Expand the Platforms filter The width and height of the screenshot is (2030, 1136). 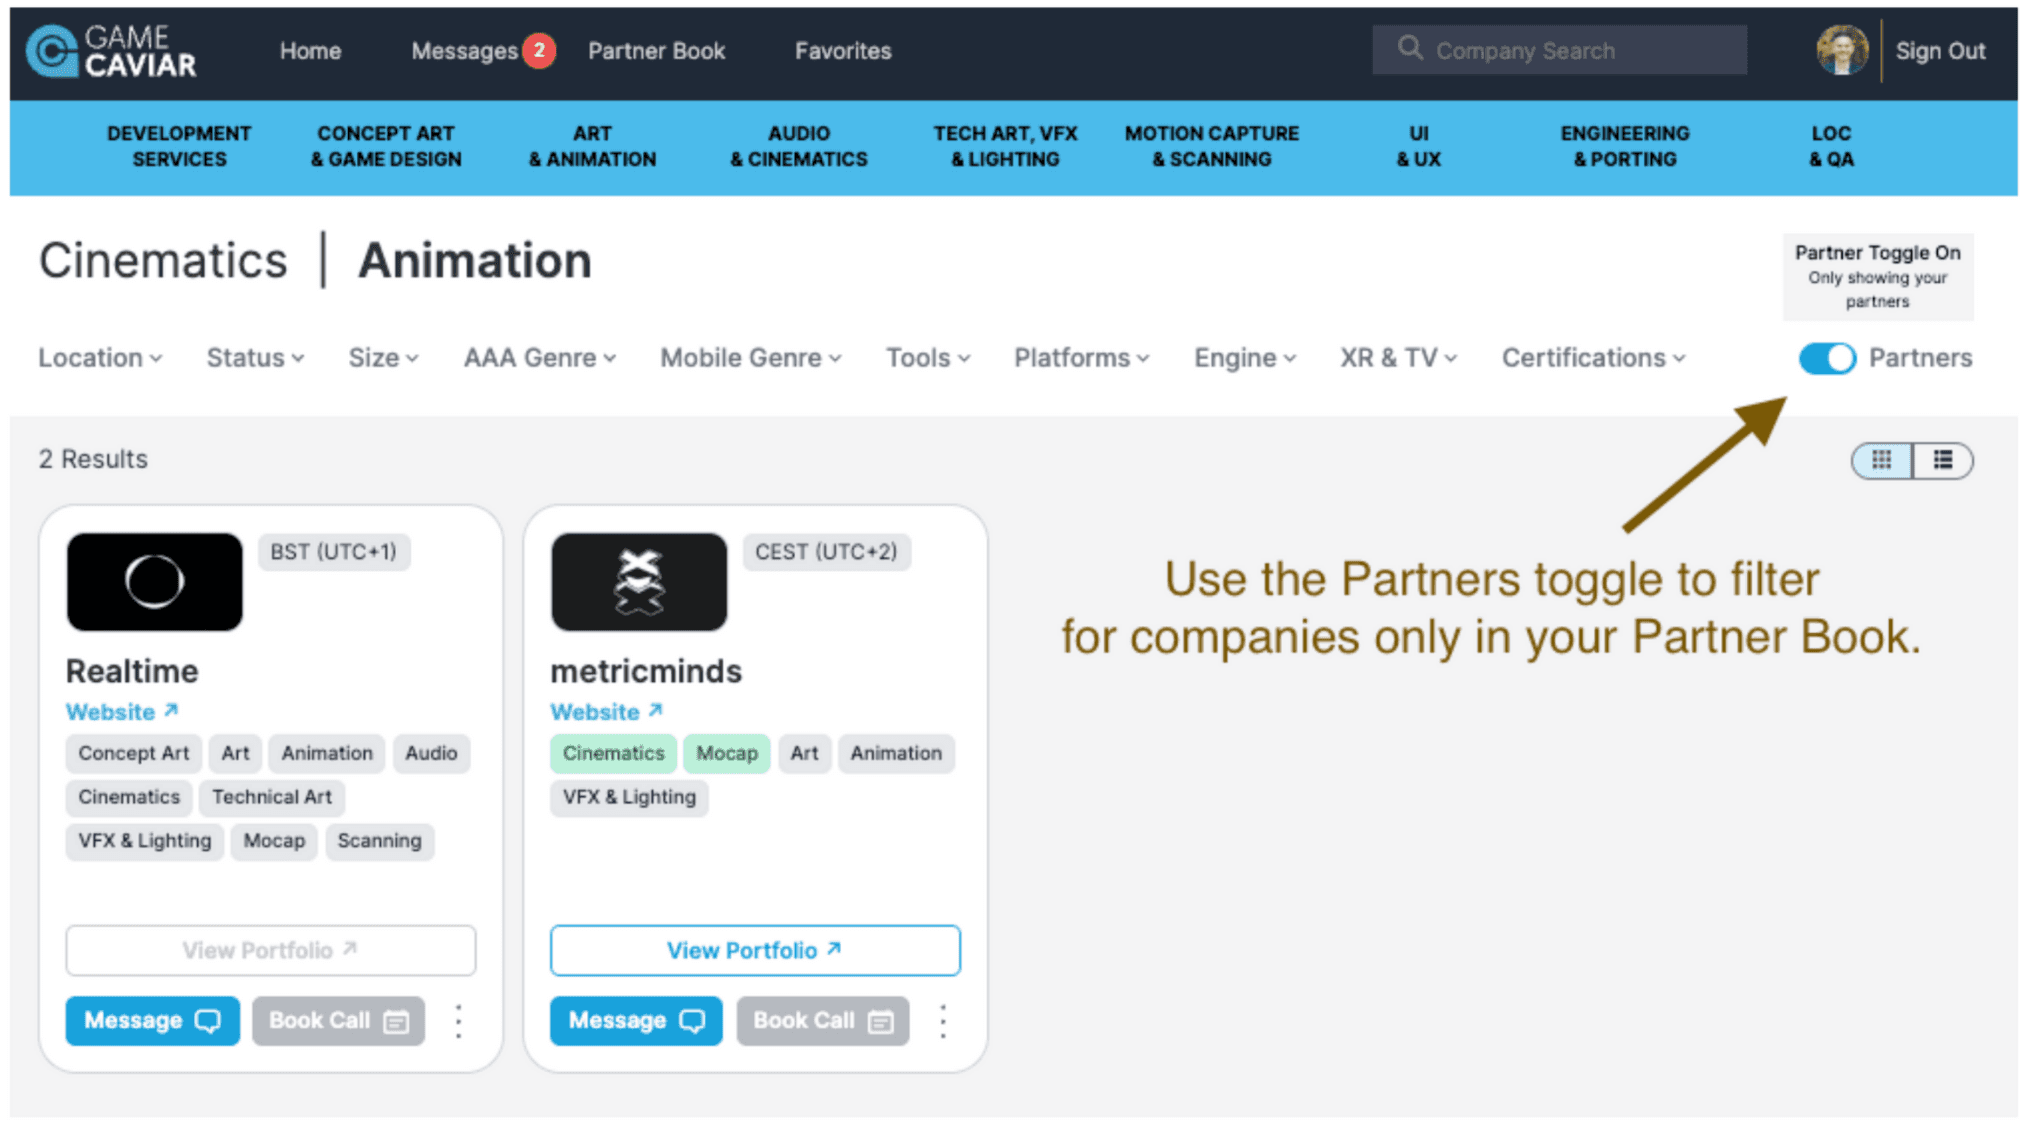1081,358
